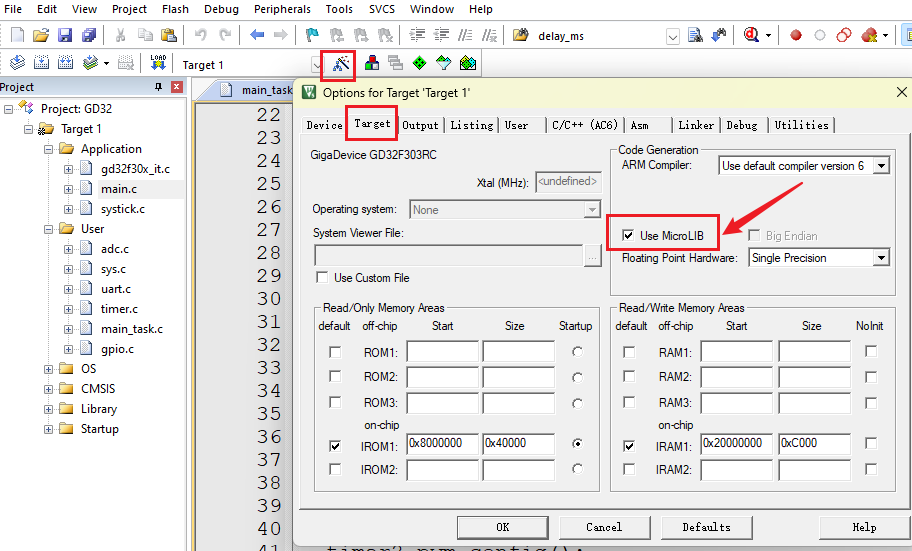Open Options for Target wand icon
Screen dimensions: 912x551
coord(341,63)
